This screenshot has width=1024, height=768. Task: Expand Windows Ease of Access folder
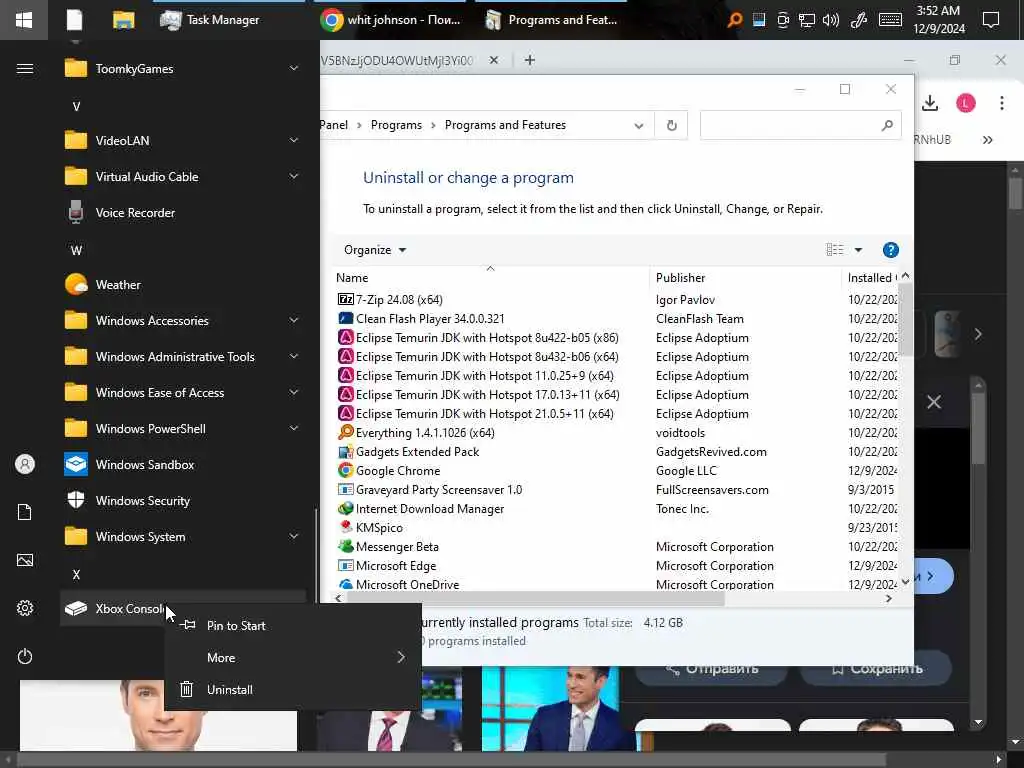tap(183, 392)
